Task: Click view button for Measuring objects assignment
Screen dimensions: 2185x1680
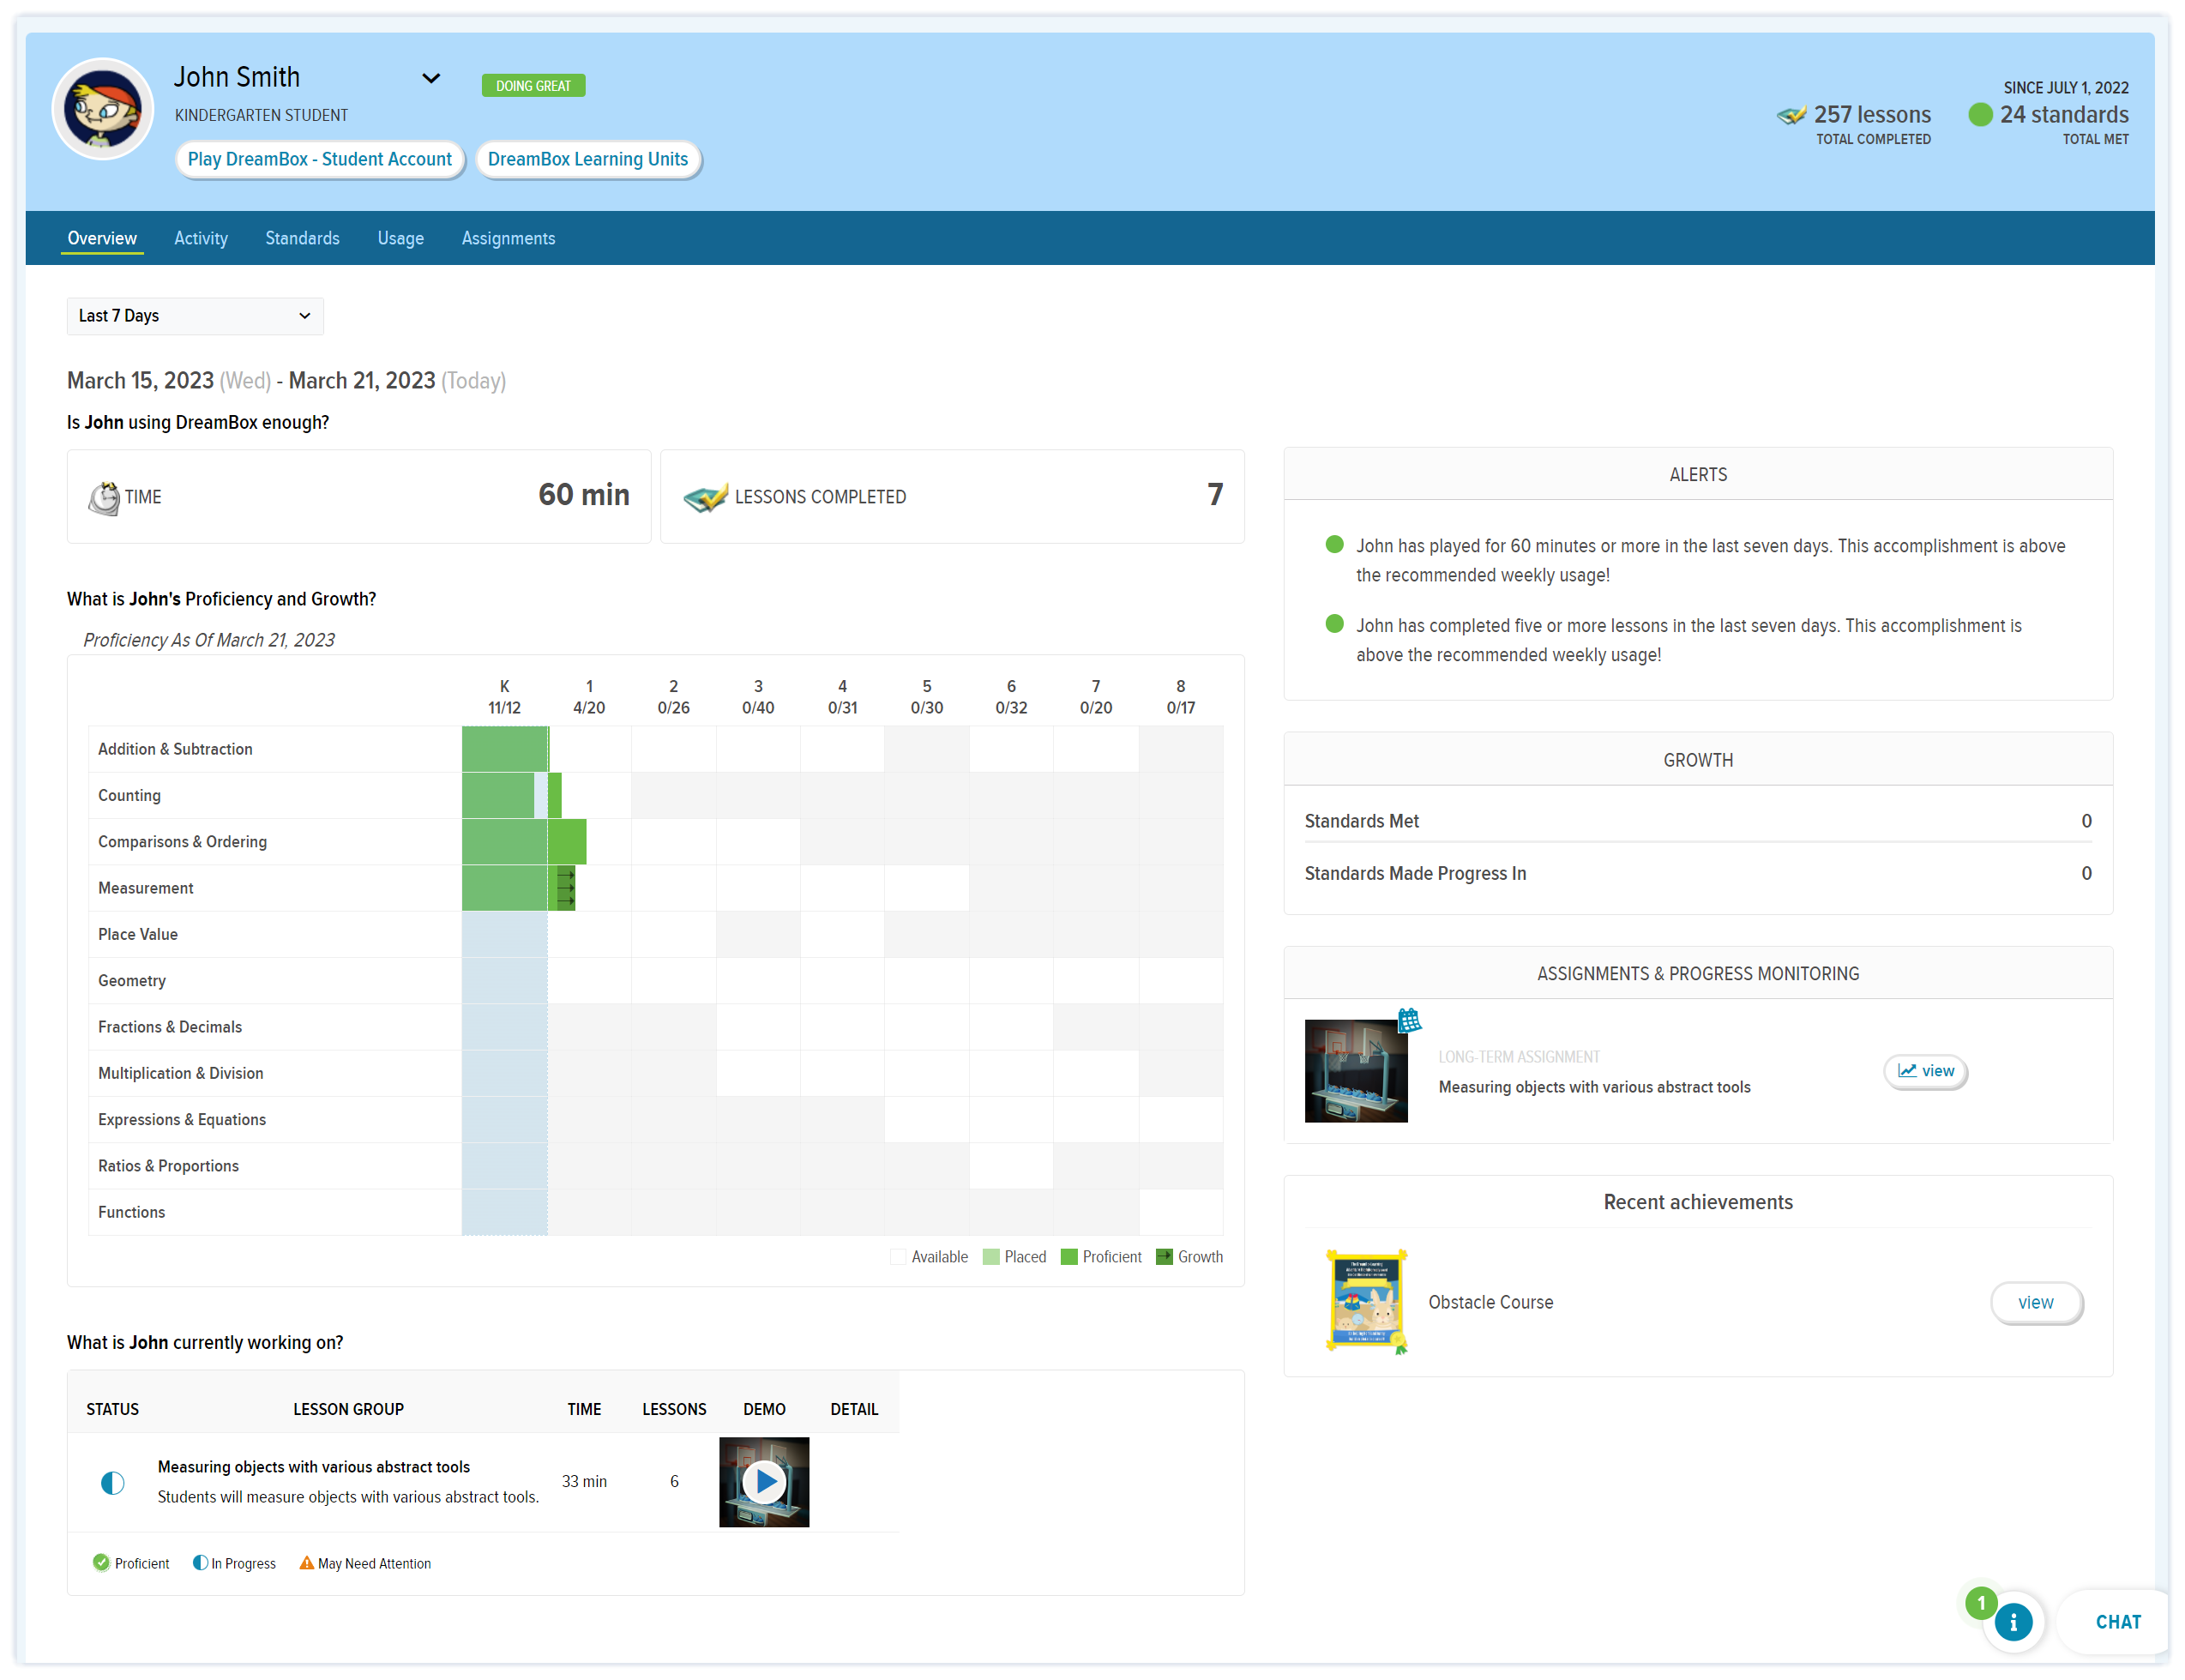Action: (x=1925, y=1071)
